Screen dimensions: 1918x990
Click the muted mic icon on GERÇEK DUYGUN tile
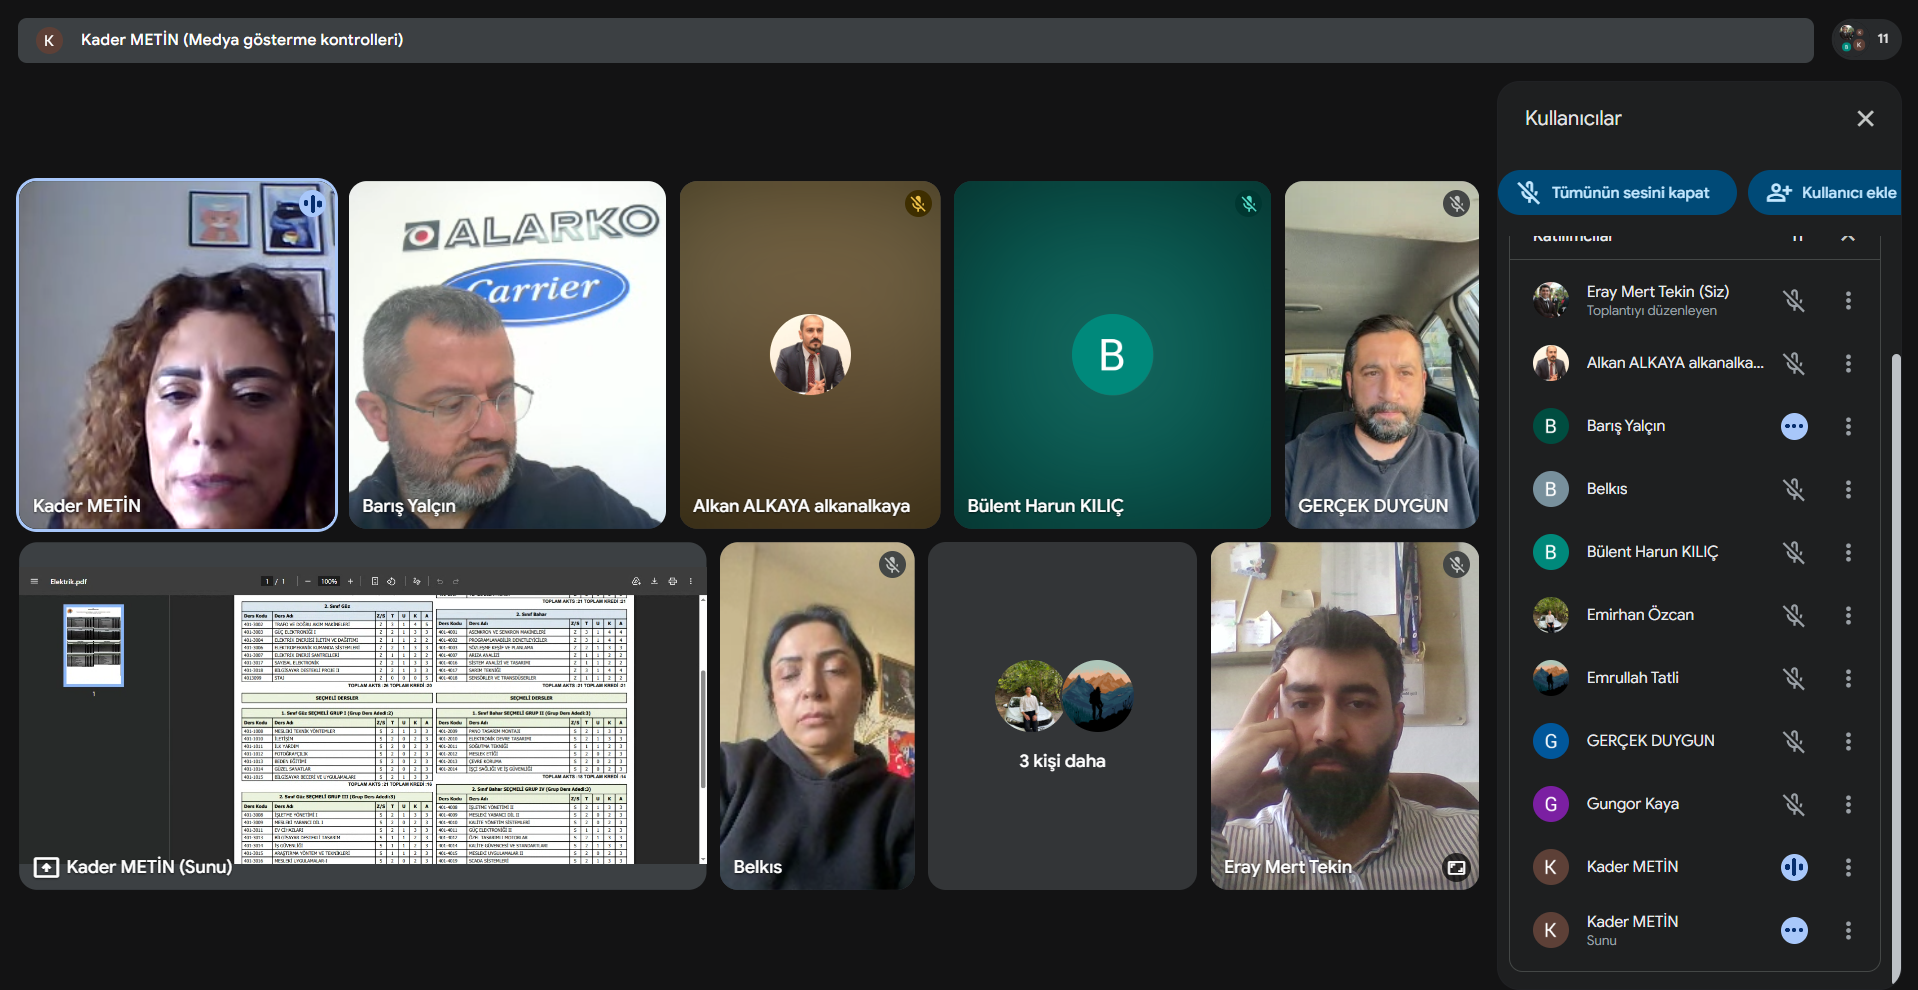click(1456, 204)
